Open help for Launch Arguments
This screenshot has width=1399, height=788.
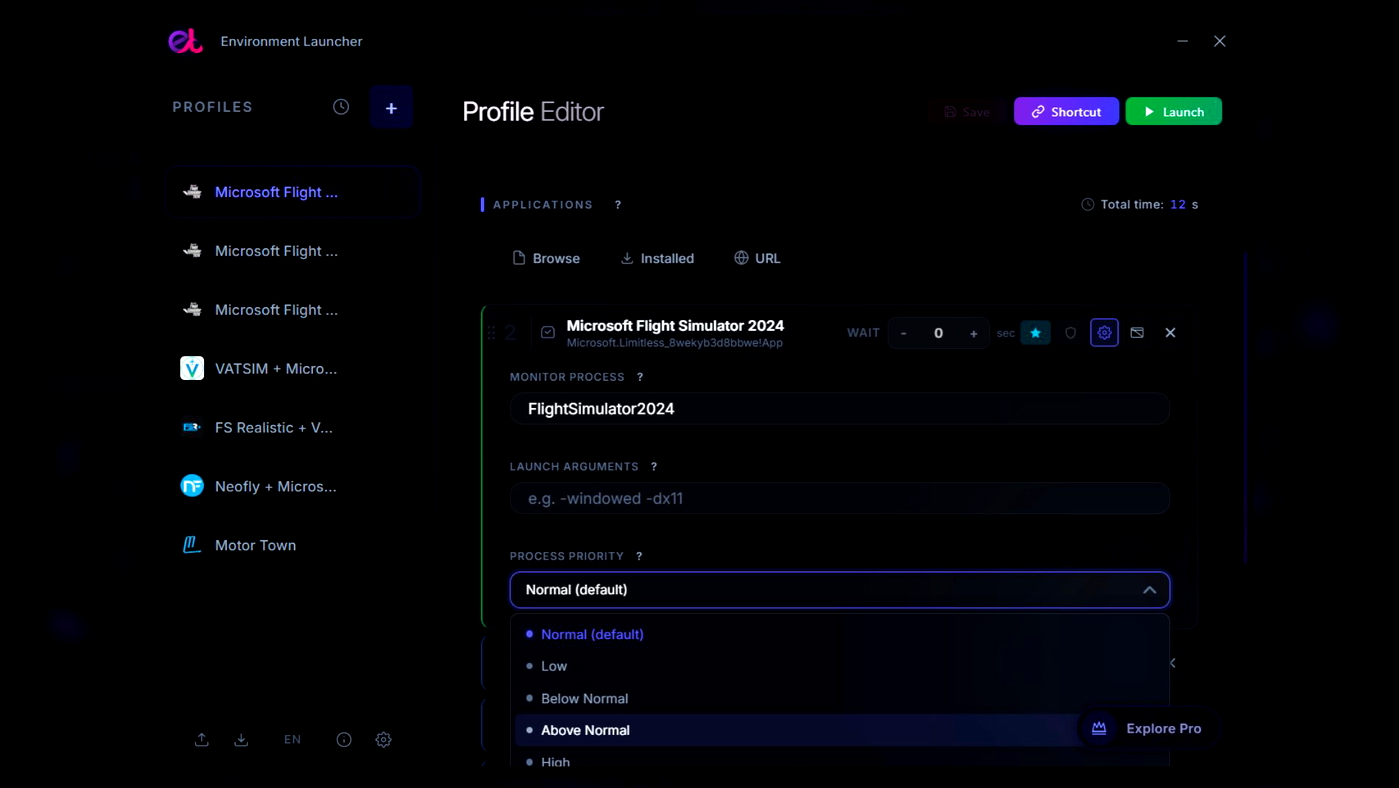[x=654, y=467]
